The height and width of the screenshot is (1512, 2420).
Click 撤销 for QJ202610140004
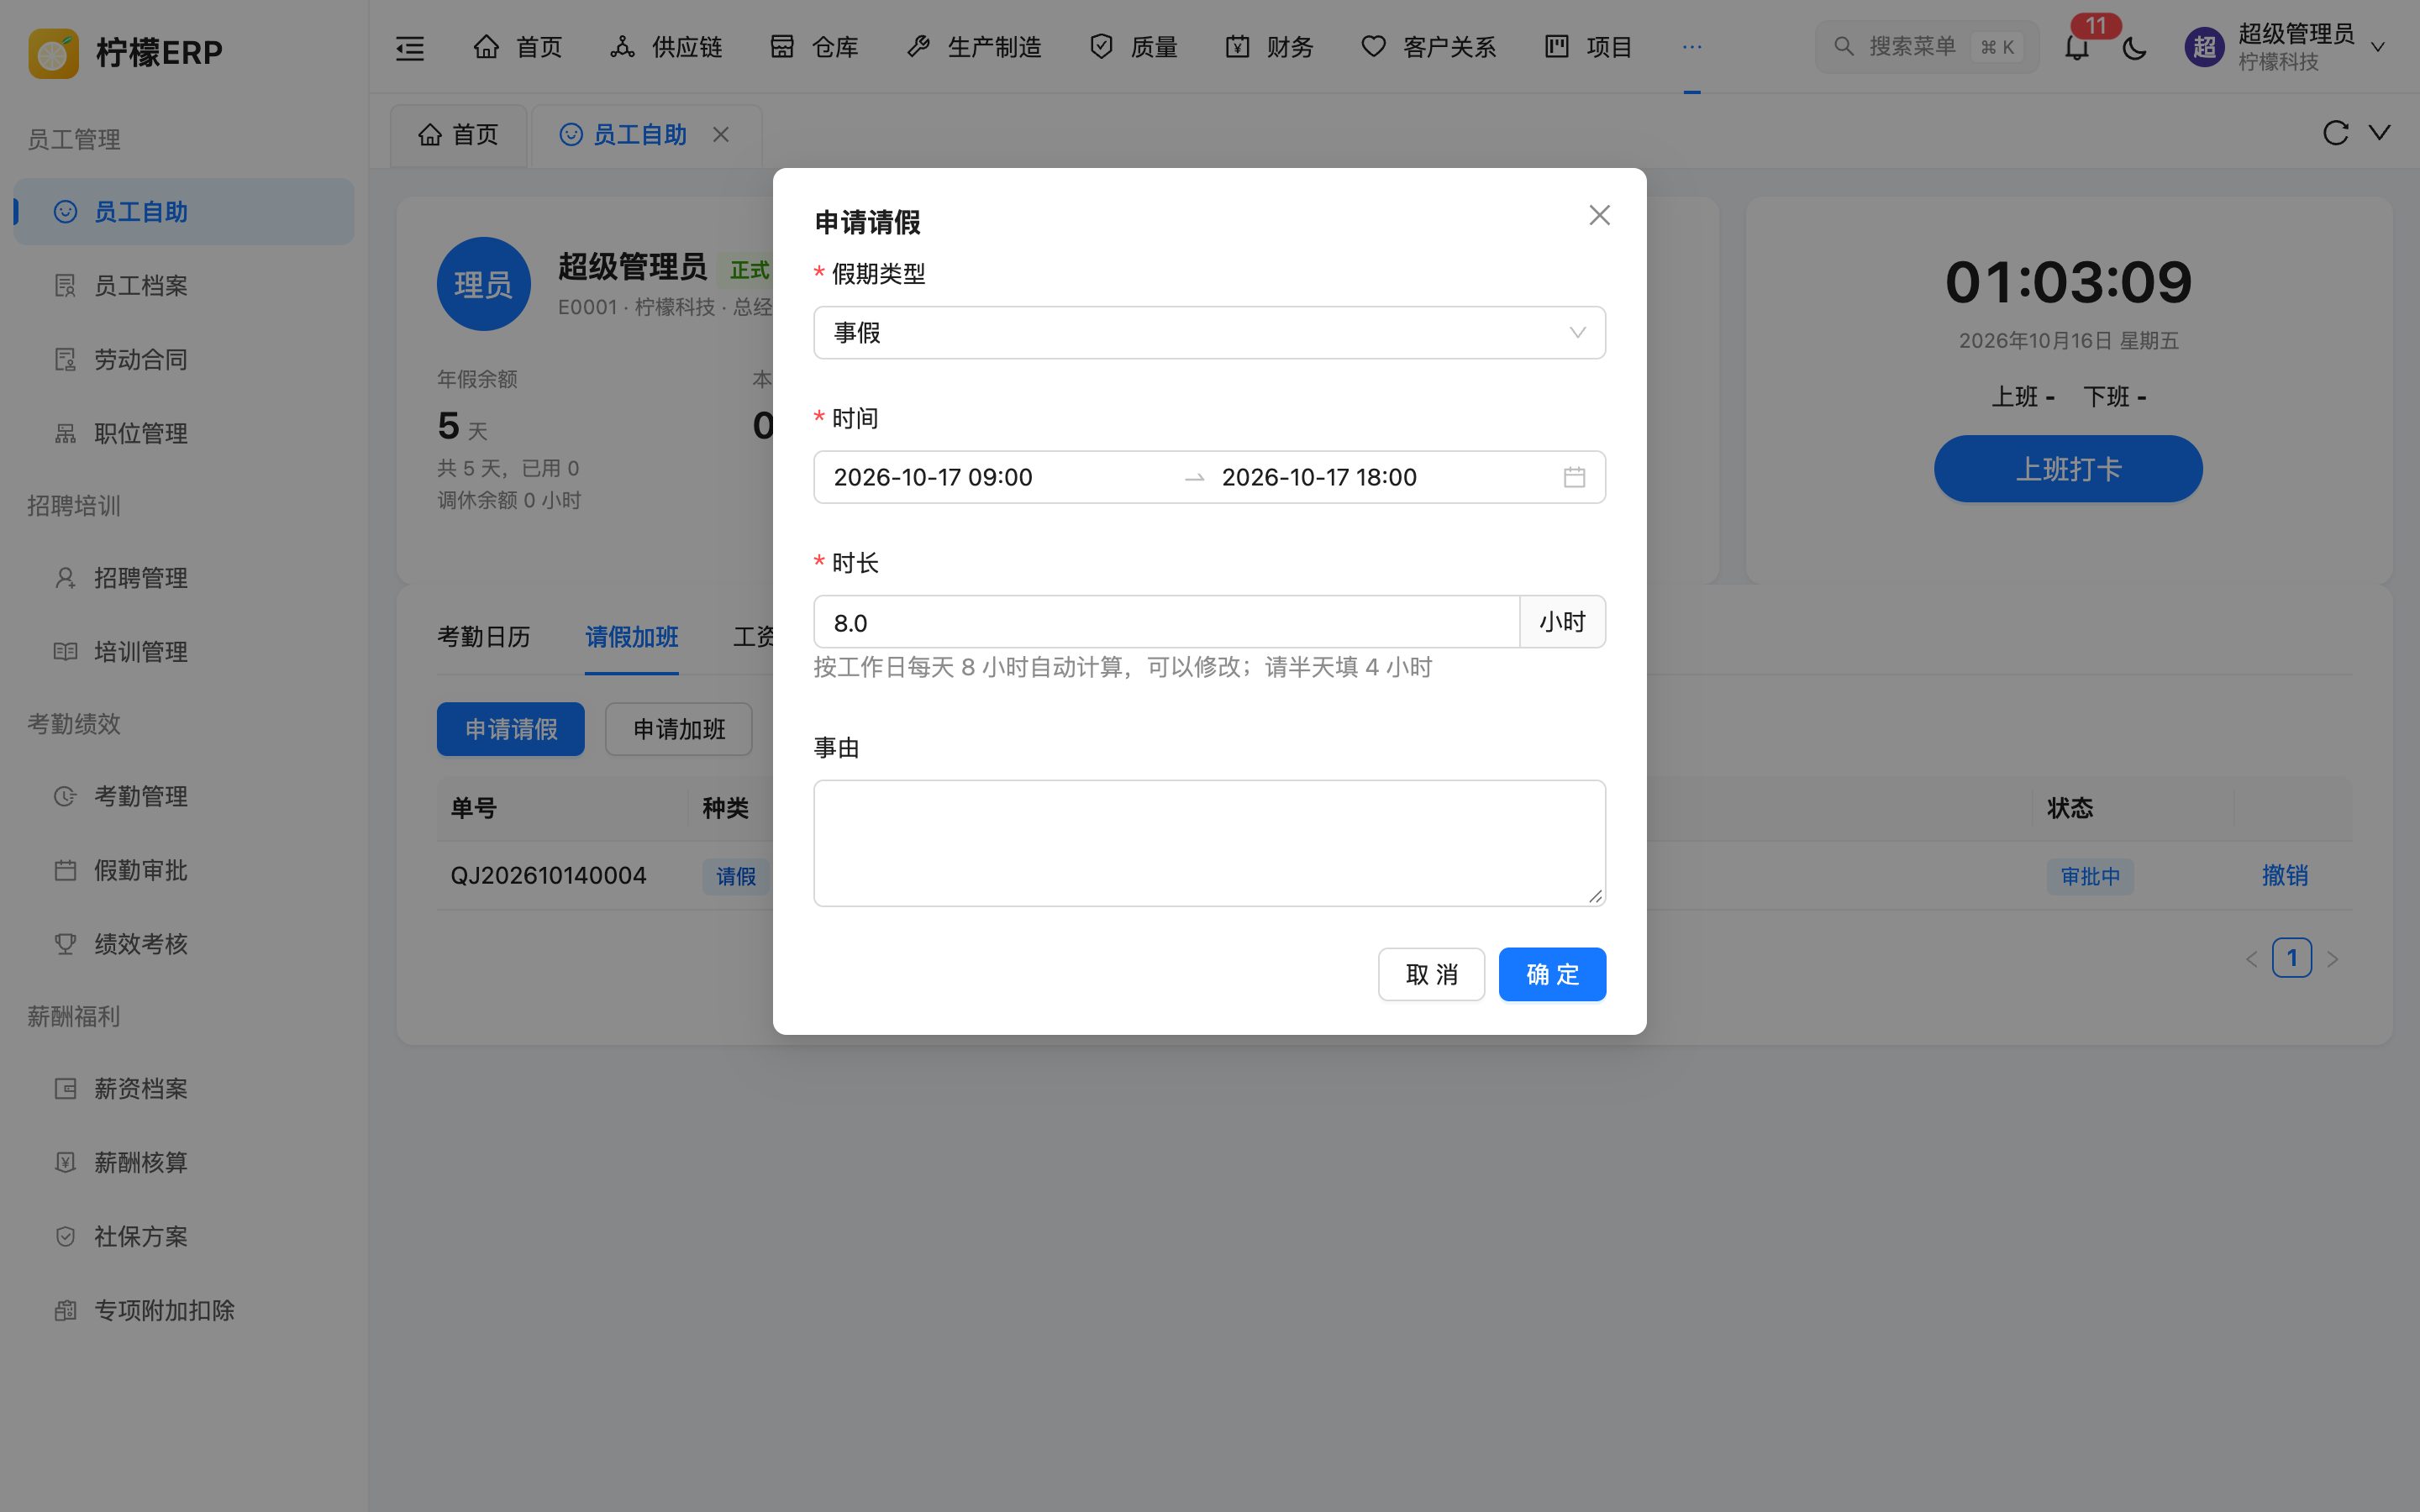coord(2285,876)
